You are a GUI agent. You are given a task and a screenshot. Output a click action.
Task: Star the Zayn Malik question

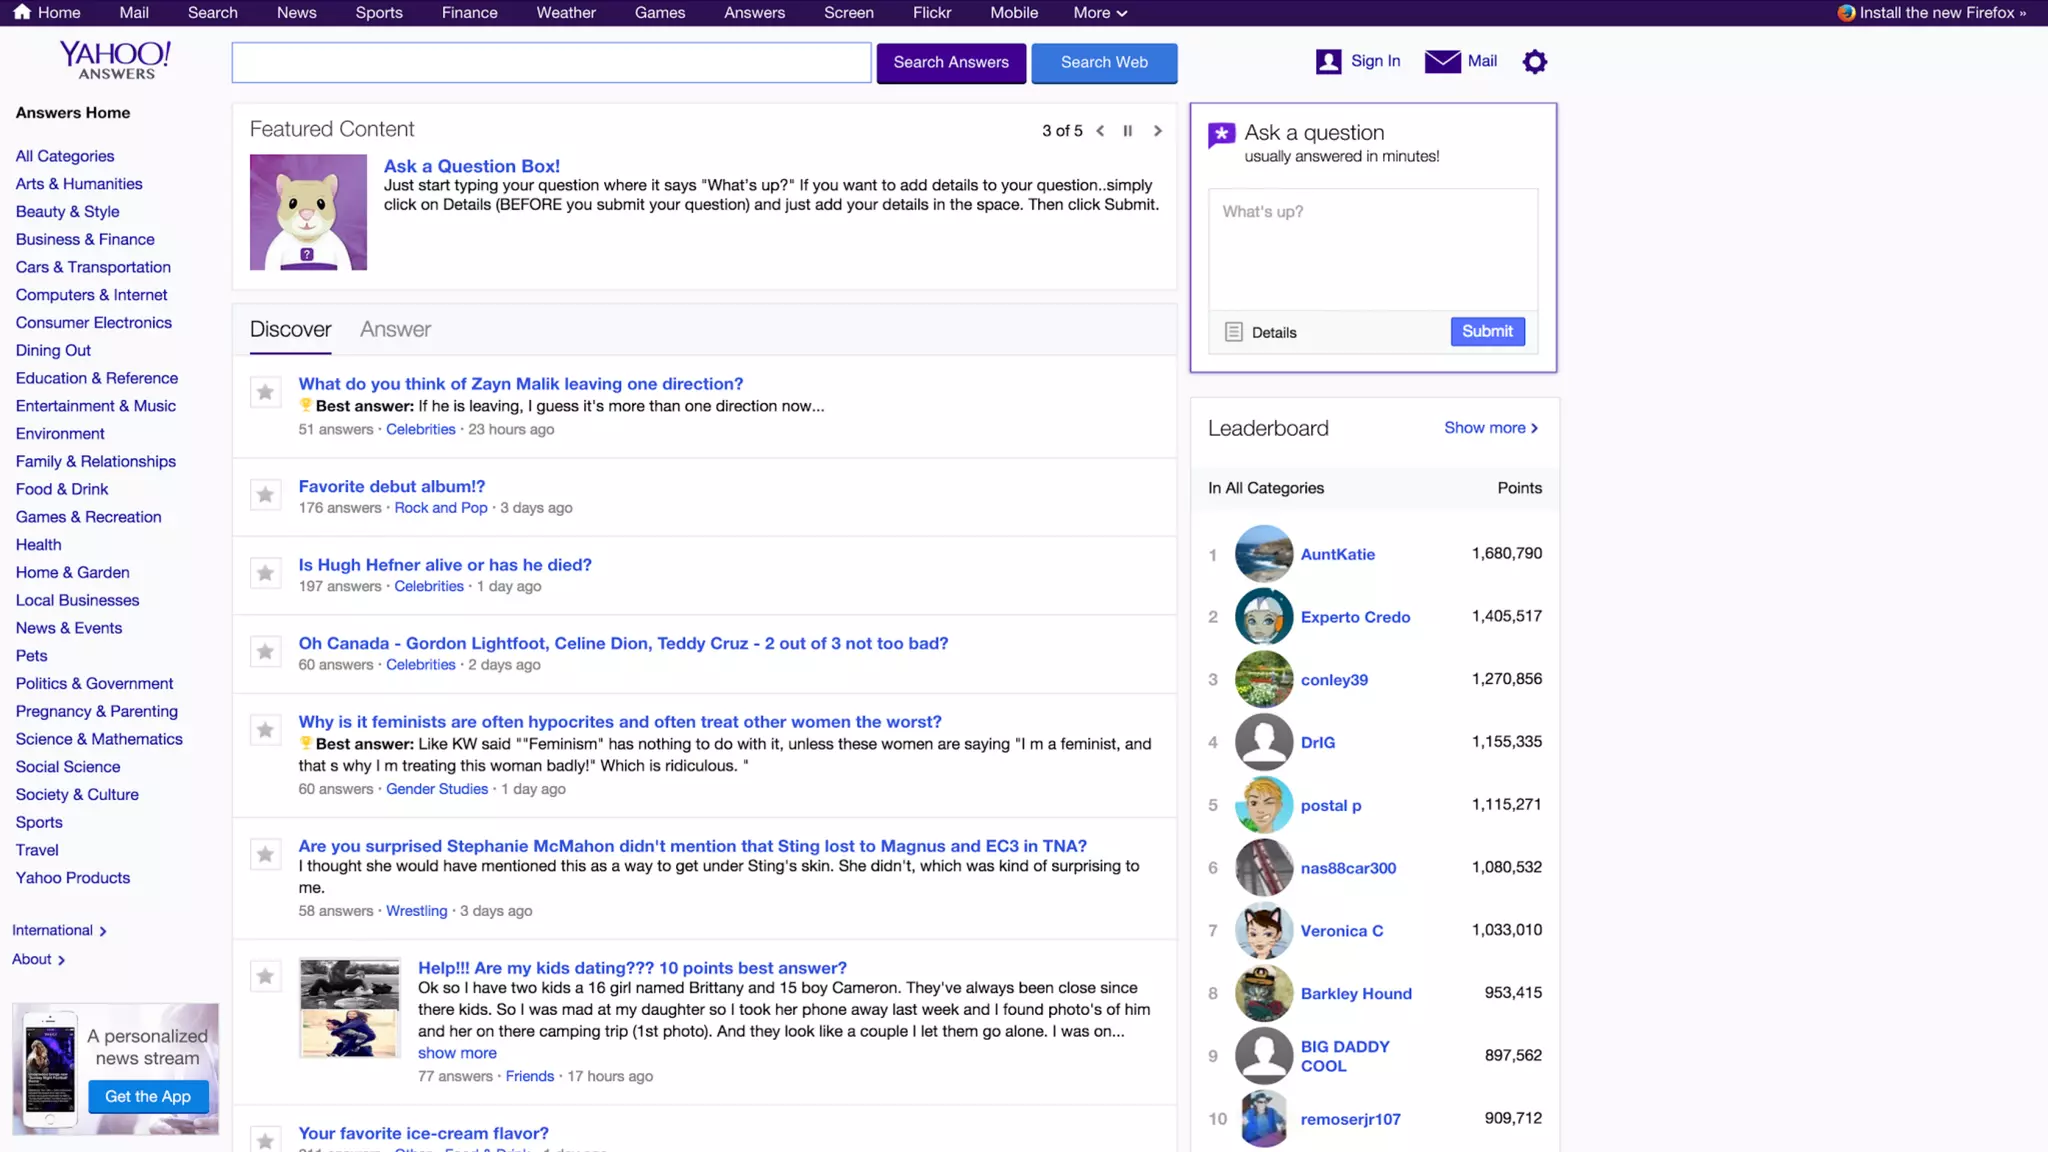(265, 392)
